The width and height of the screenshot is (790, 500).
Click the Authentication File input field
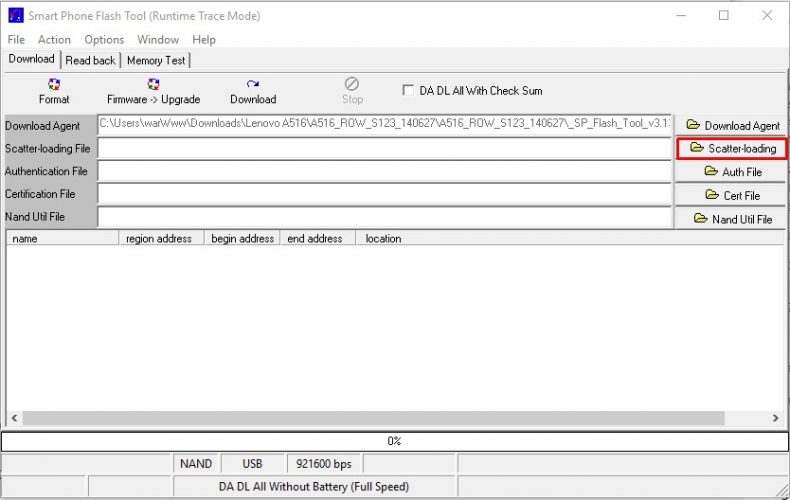[384, 171]
